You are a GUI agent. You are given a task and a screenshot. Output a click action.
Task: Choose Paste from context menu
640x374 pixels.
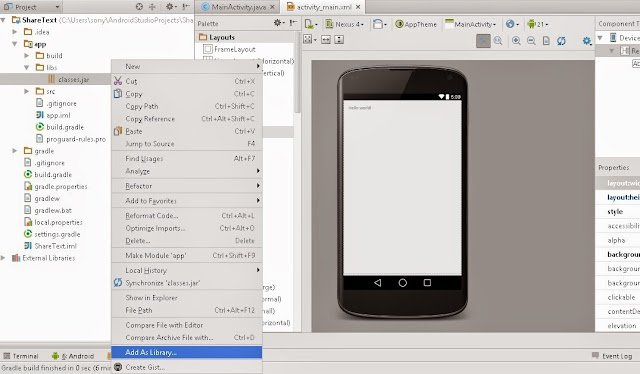187,131
